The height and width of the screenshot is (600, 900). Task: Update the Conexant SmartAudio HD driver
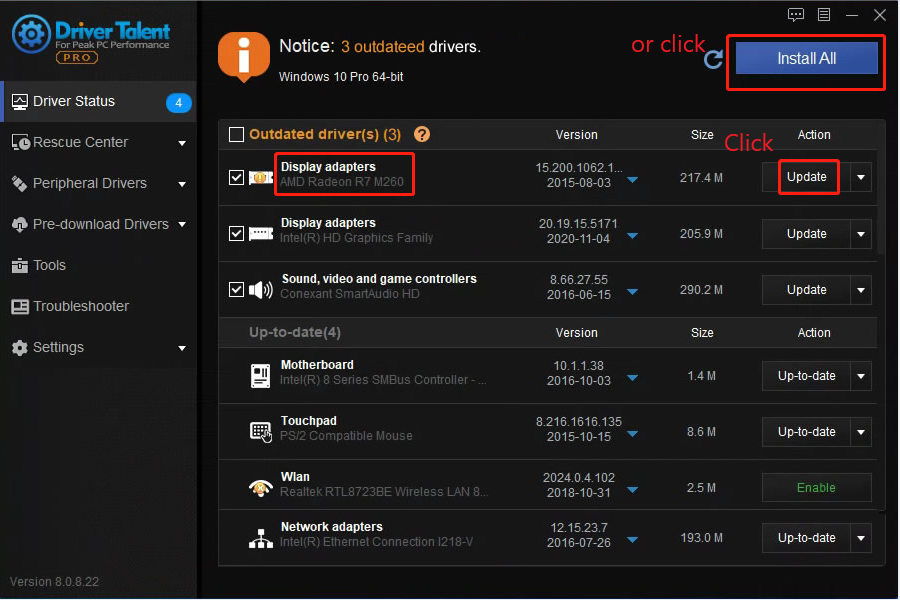tap(806, 290)
